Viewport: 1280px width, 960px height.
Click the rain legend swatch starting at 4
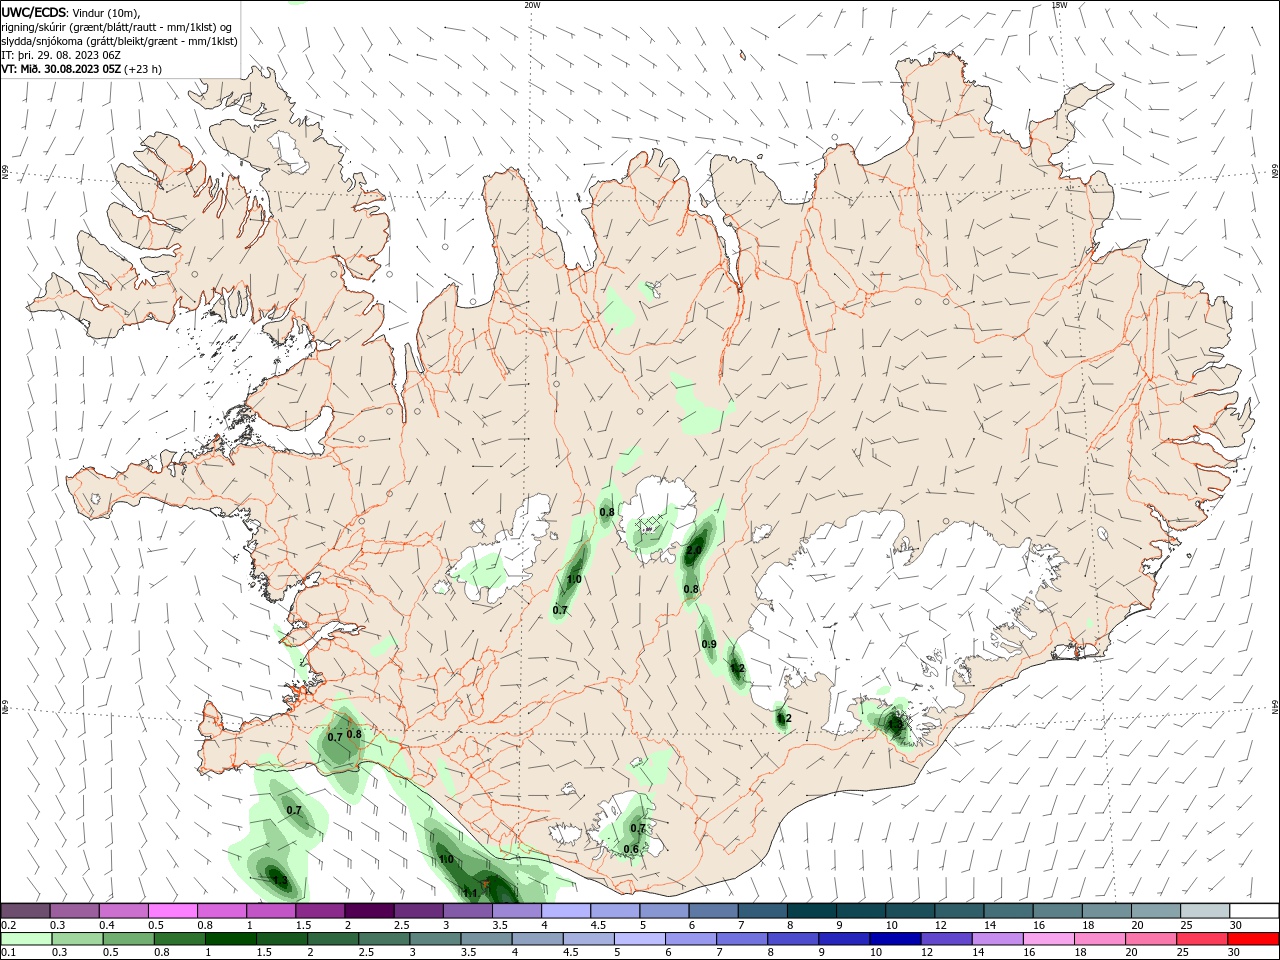[538, 939]
